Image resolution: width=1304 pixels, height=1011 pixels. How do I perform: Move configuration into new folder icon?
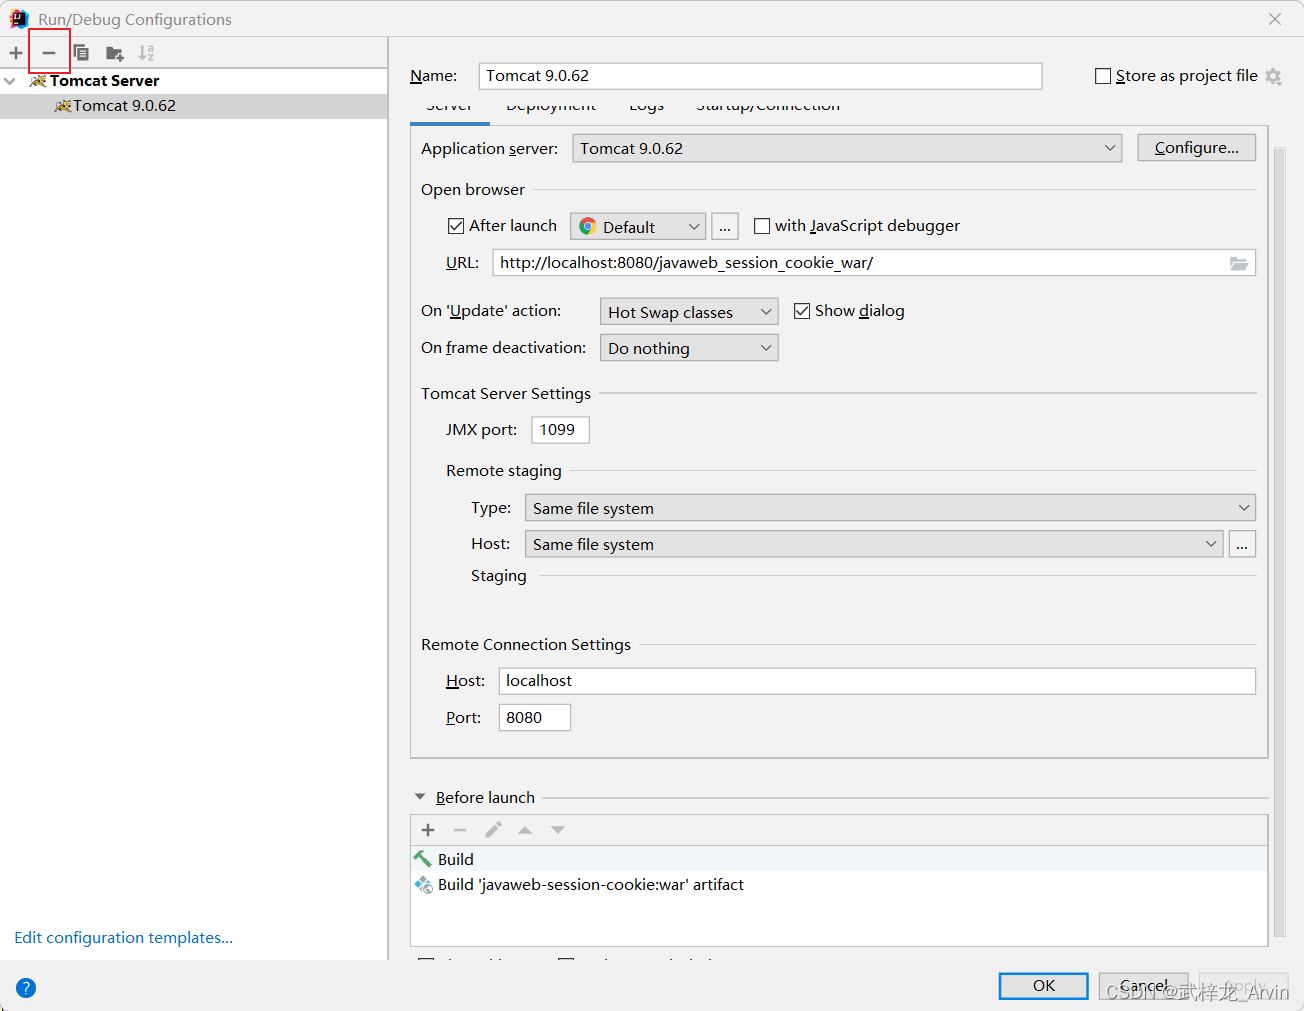(115, 53)
